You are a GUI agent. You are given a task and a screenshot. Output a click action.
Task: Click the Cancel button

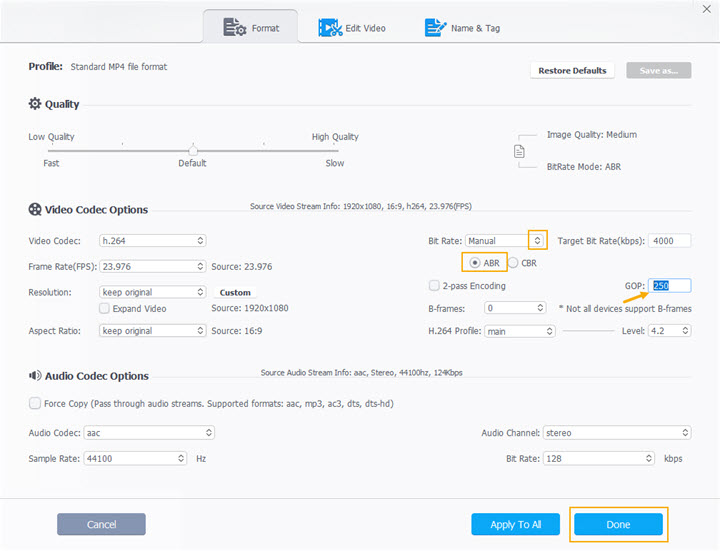[x=101, y=524]
